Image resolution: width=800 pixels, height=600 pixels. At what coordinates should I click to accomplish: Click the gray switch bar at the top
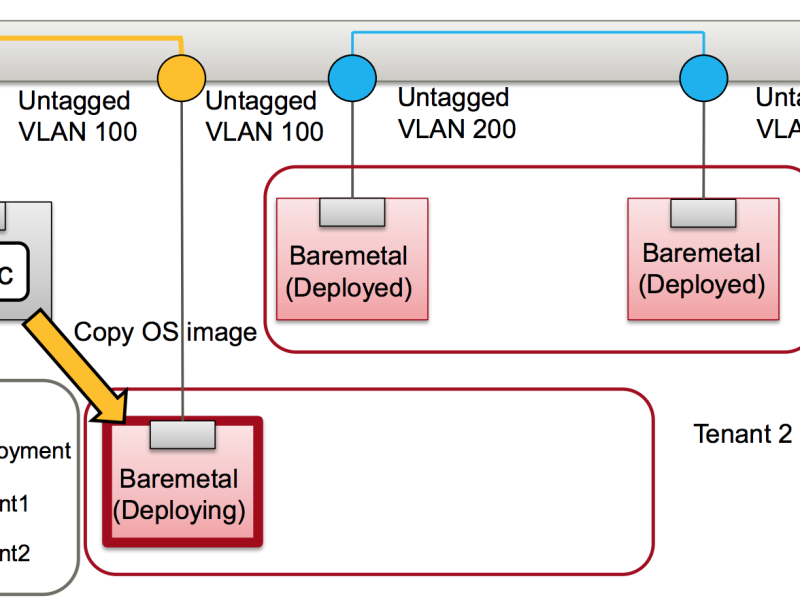[x=400, y=51]
